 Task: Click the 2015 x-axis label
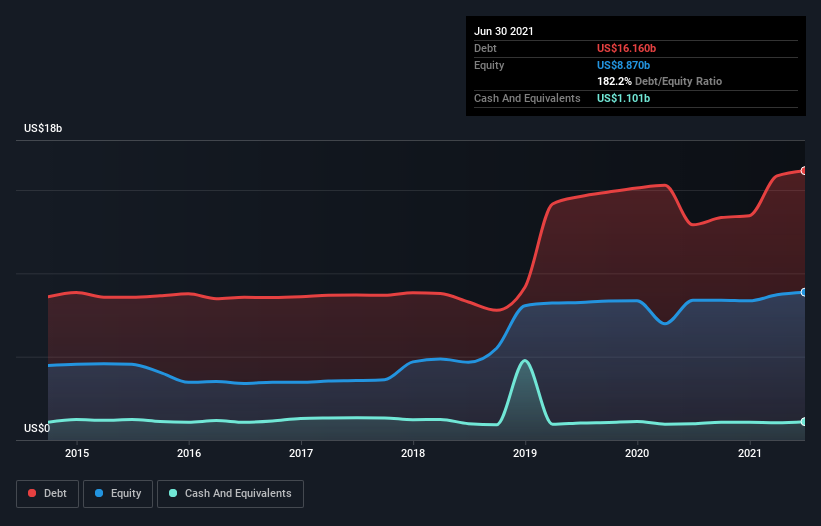click(77, 453)
